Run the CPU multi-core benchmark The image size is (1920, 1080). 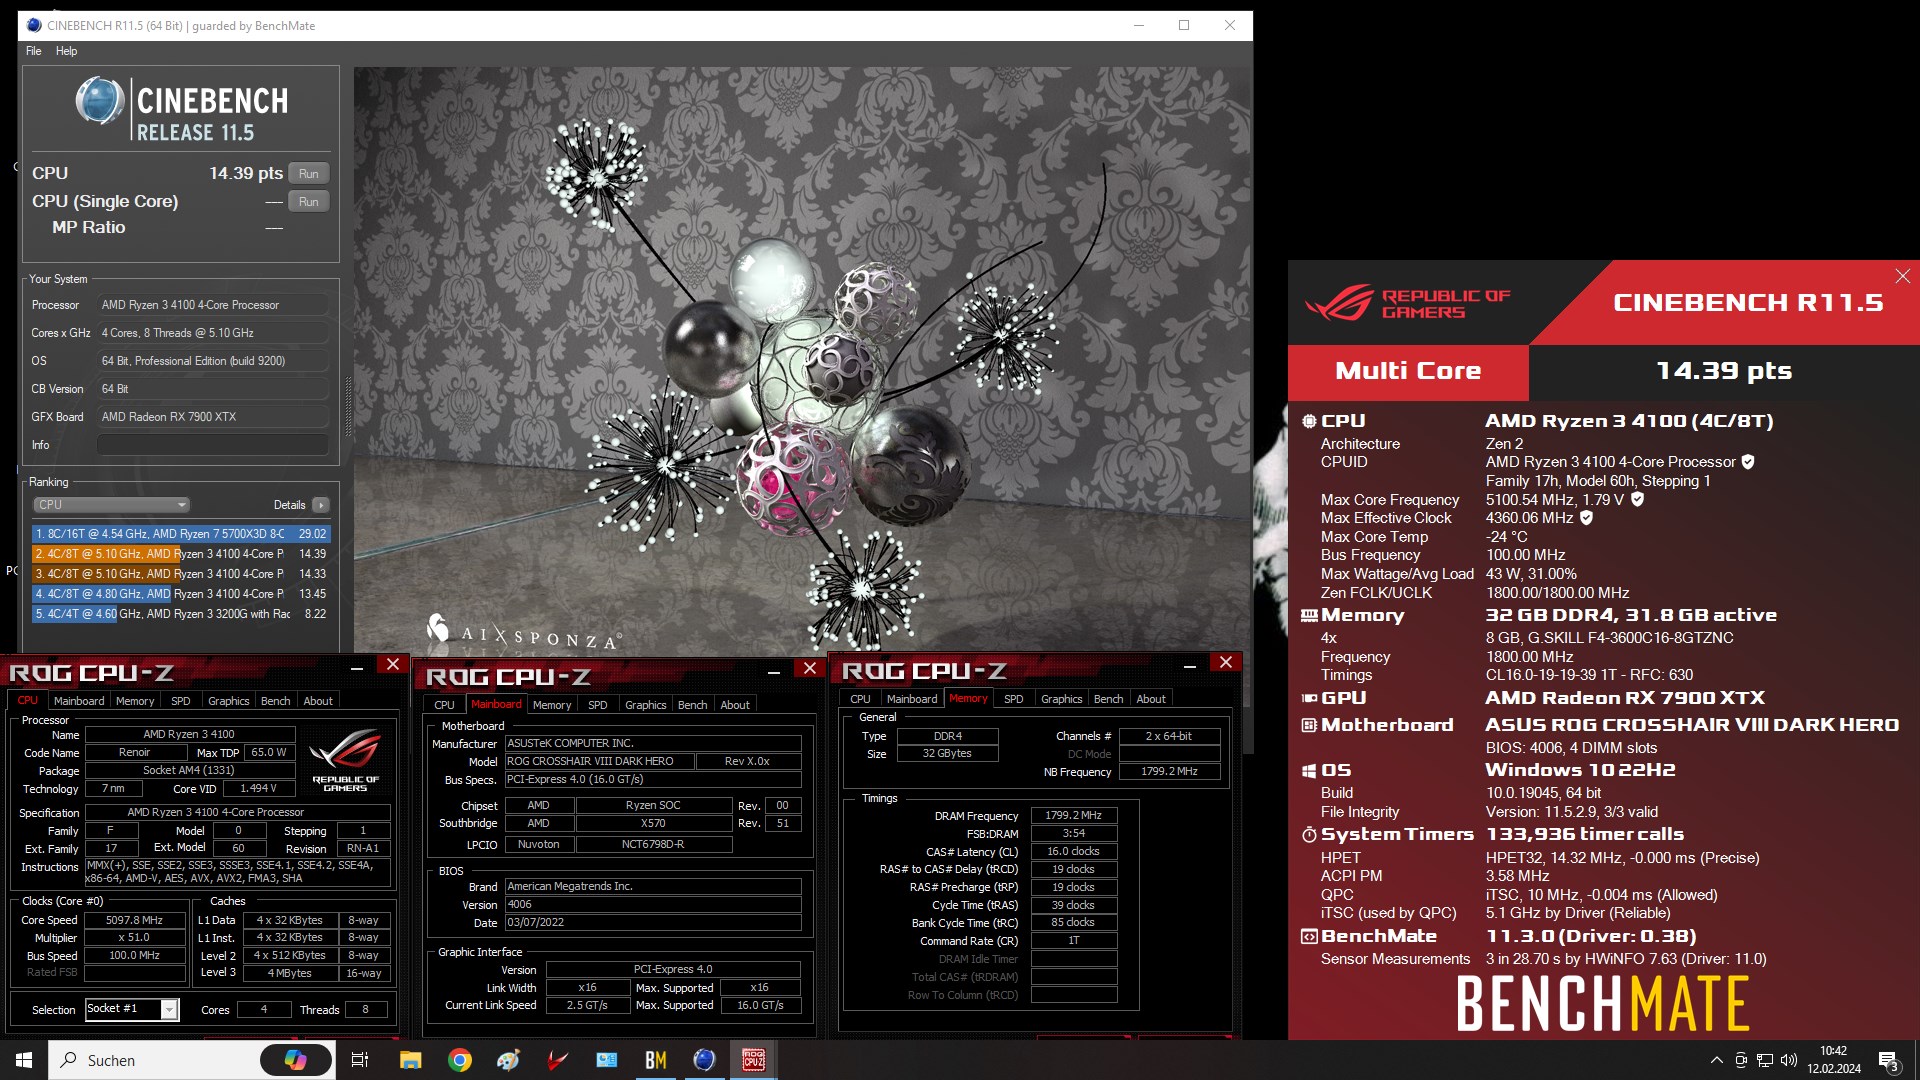tap(309, 174)
